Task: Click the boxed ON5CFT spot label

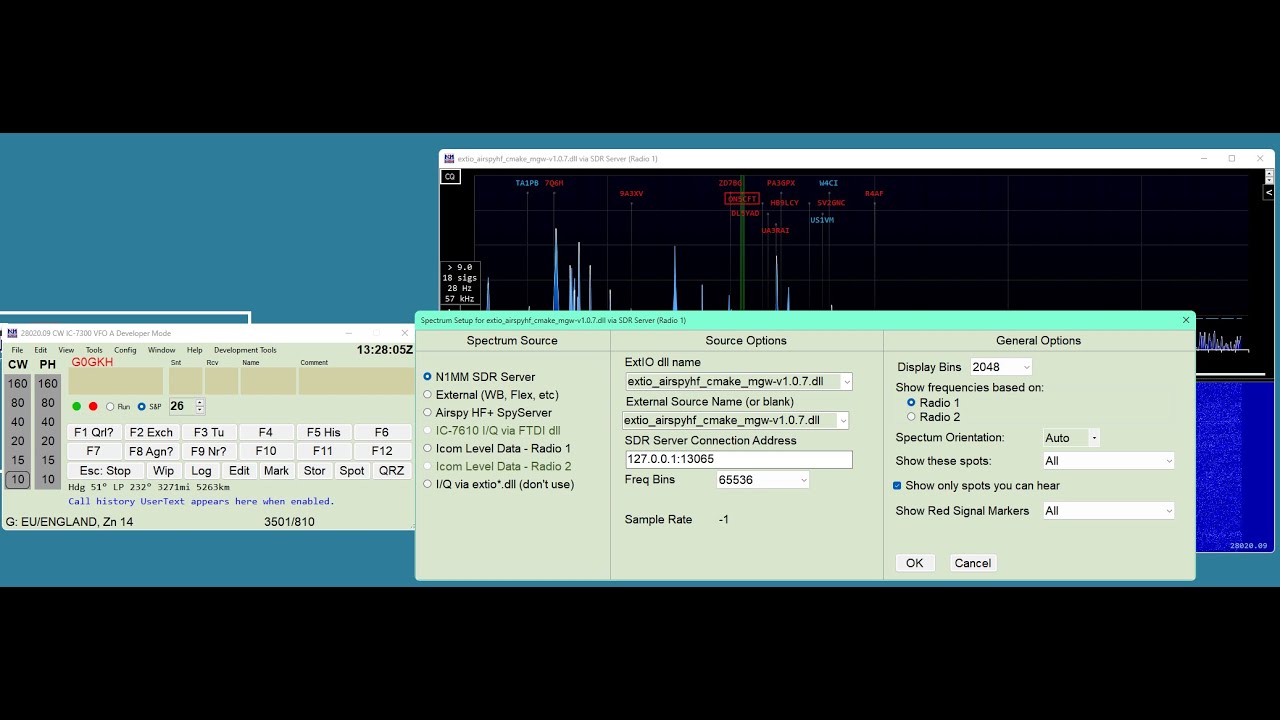Action: tap(742, 199)
